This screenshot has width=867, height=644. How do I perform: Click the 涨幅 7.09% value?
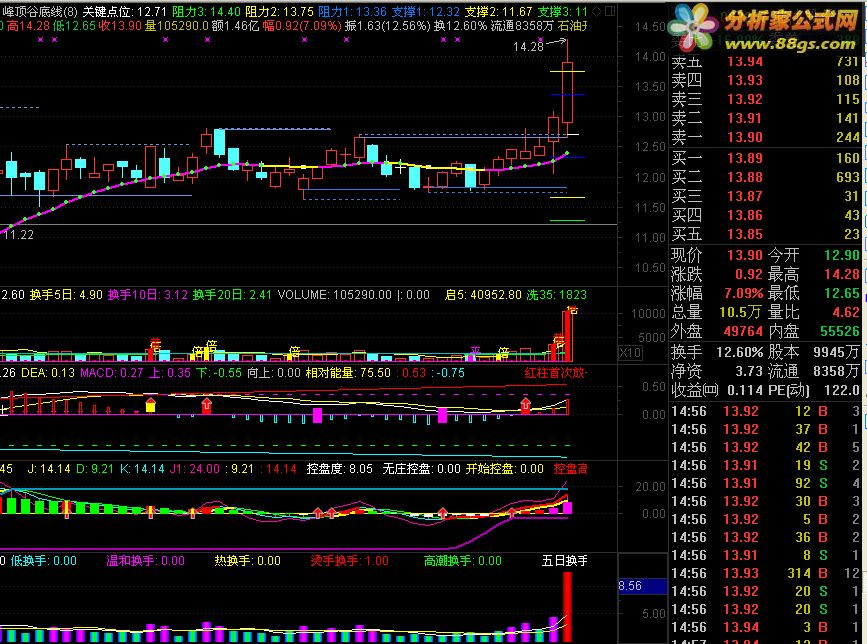[x=744, y=293]
